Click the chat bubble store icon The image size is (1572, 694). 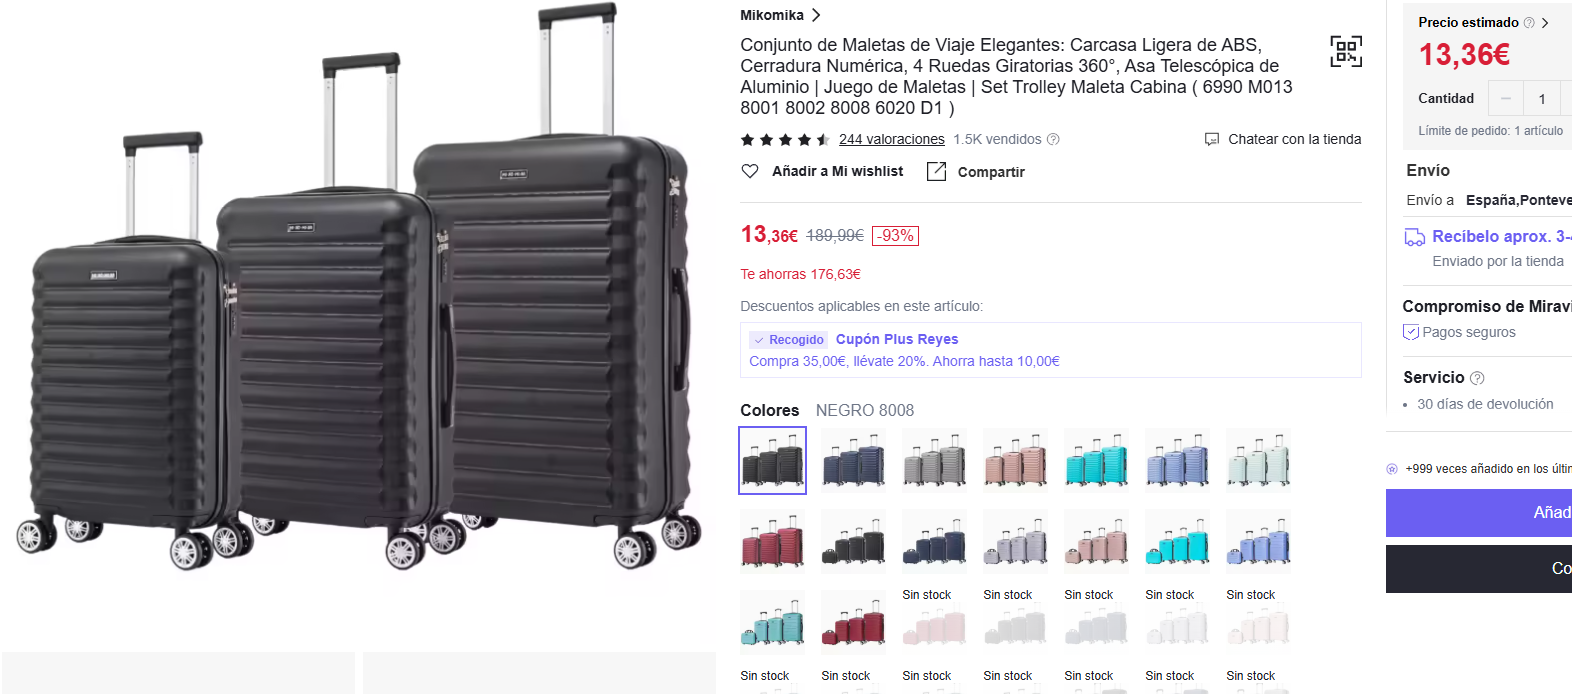pyautogui.click(x=1212, y=139)
